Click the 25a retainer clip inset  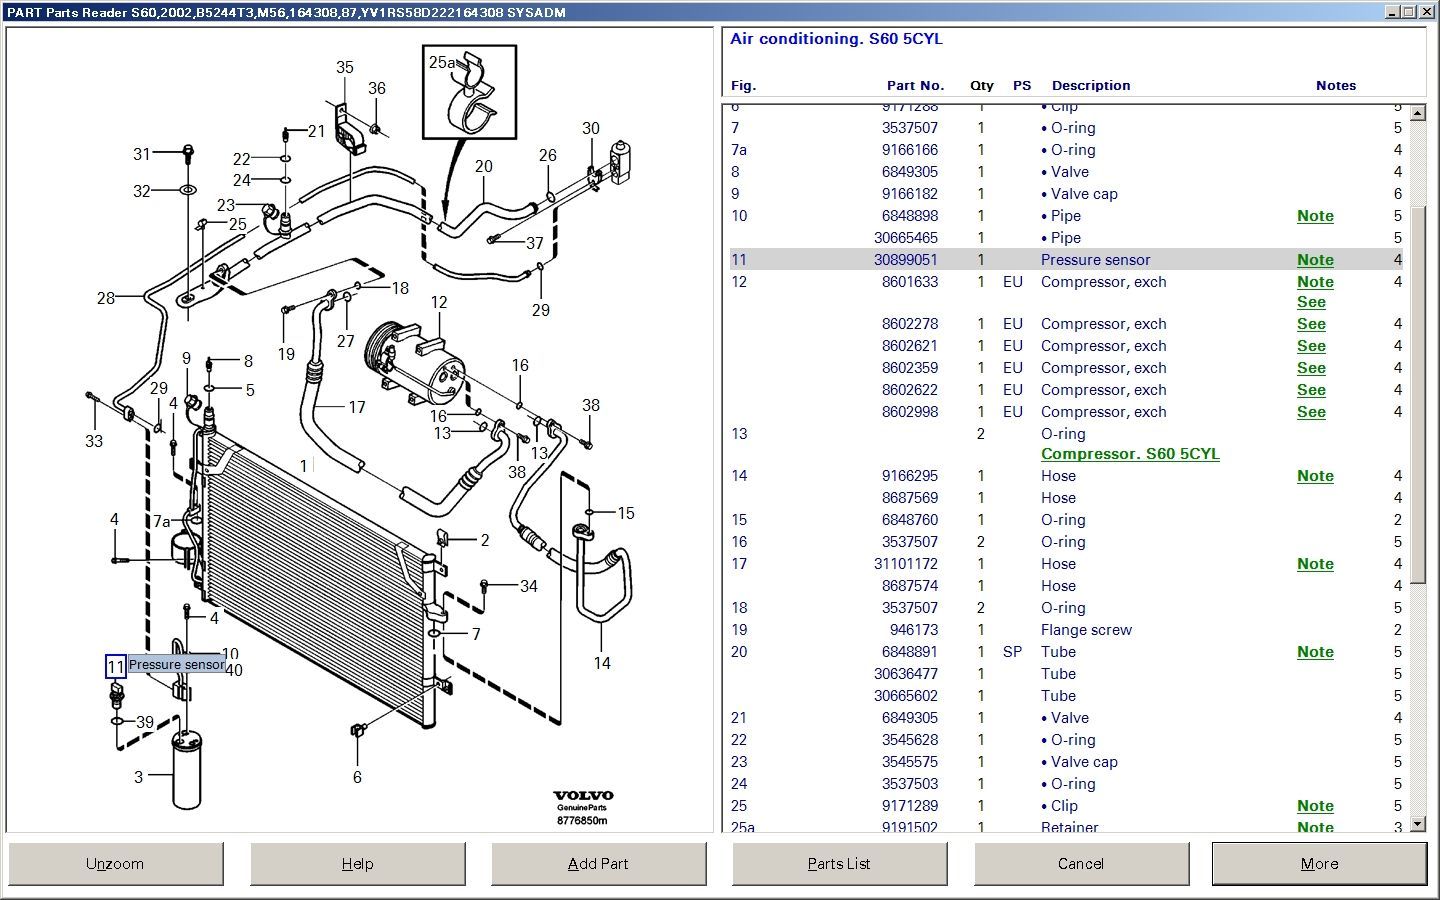click(469, 91)
